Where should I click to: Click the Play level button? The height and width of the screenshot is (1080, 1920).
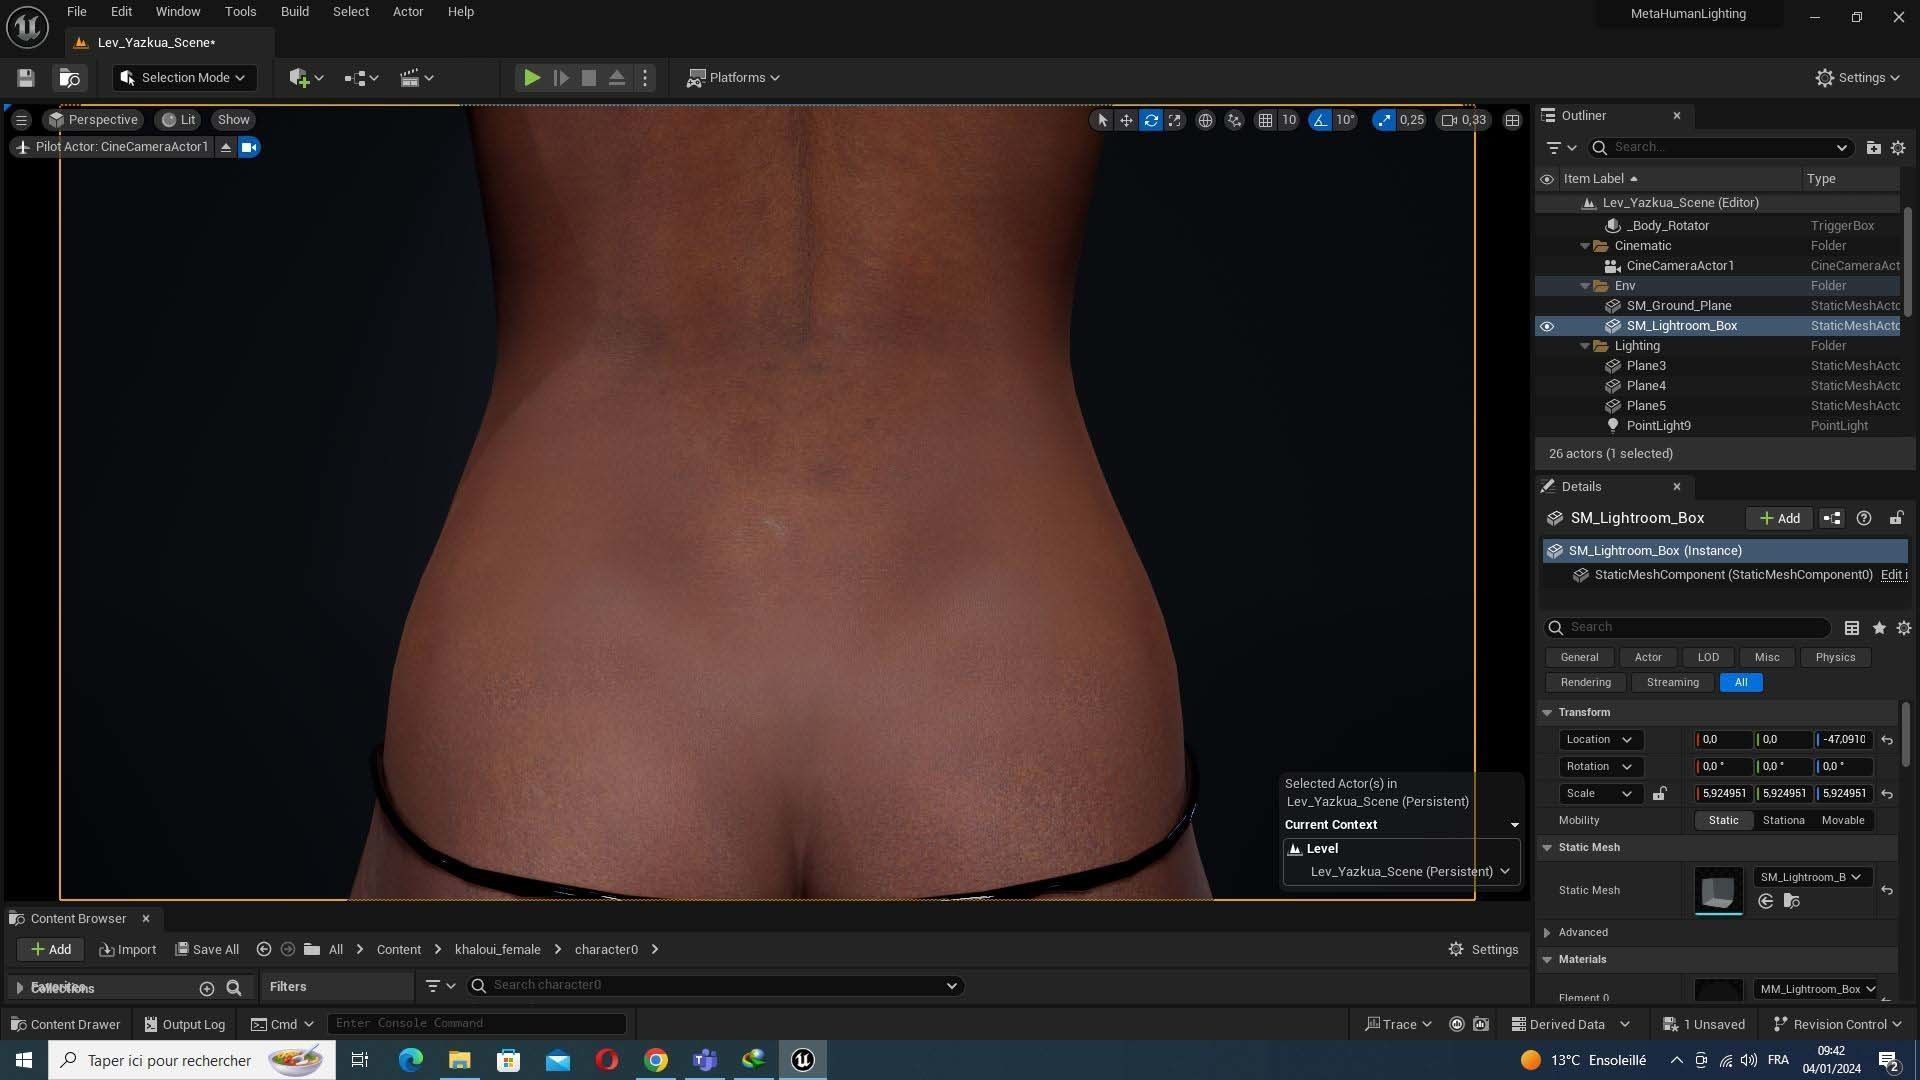tap(532, 78)
